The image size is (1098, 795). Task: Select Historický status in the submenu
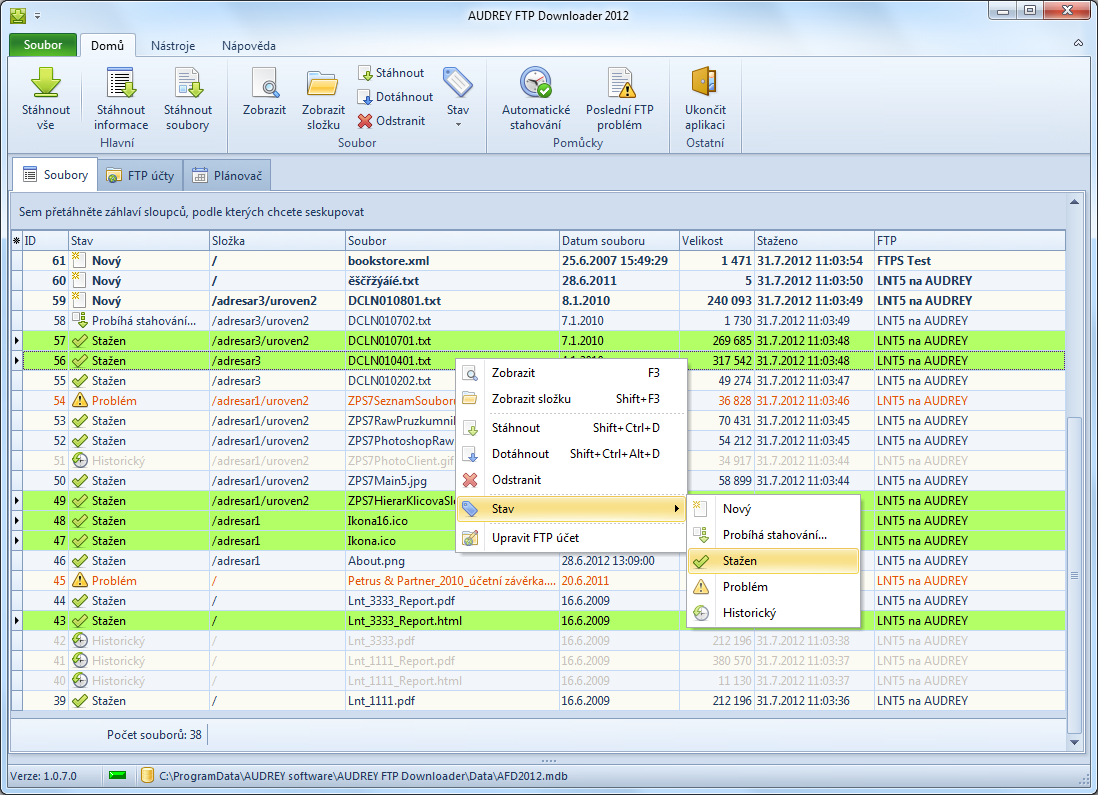(772, 613)
